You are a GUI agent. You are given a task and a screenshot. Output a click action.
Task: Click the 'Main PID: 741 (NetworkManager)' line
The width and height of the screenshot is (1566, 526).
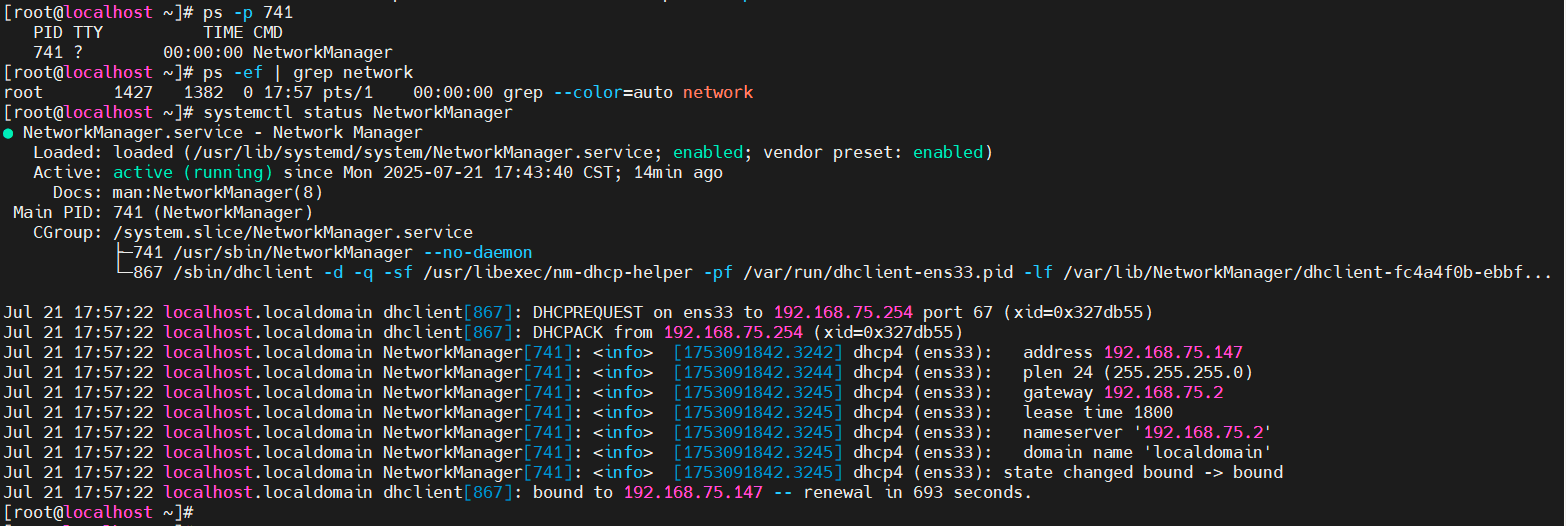point(163,213)
